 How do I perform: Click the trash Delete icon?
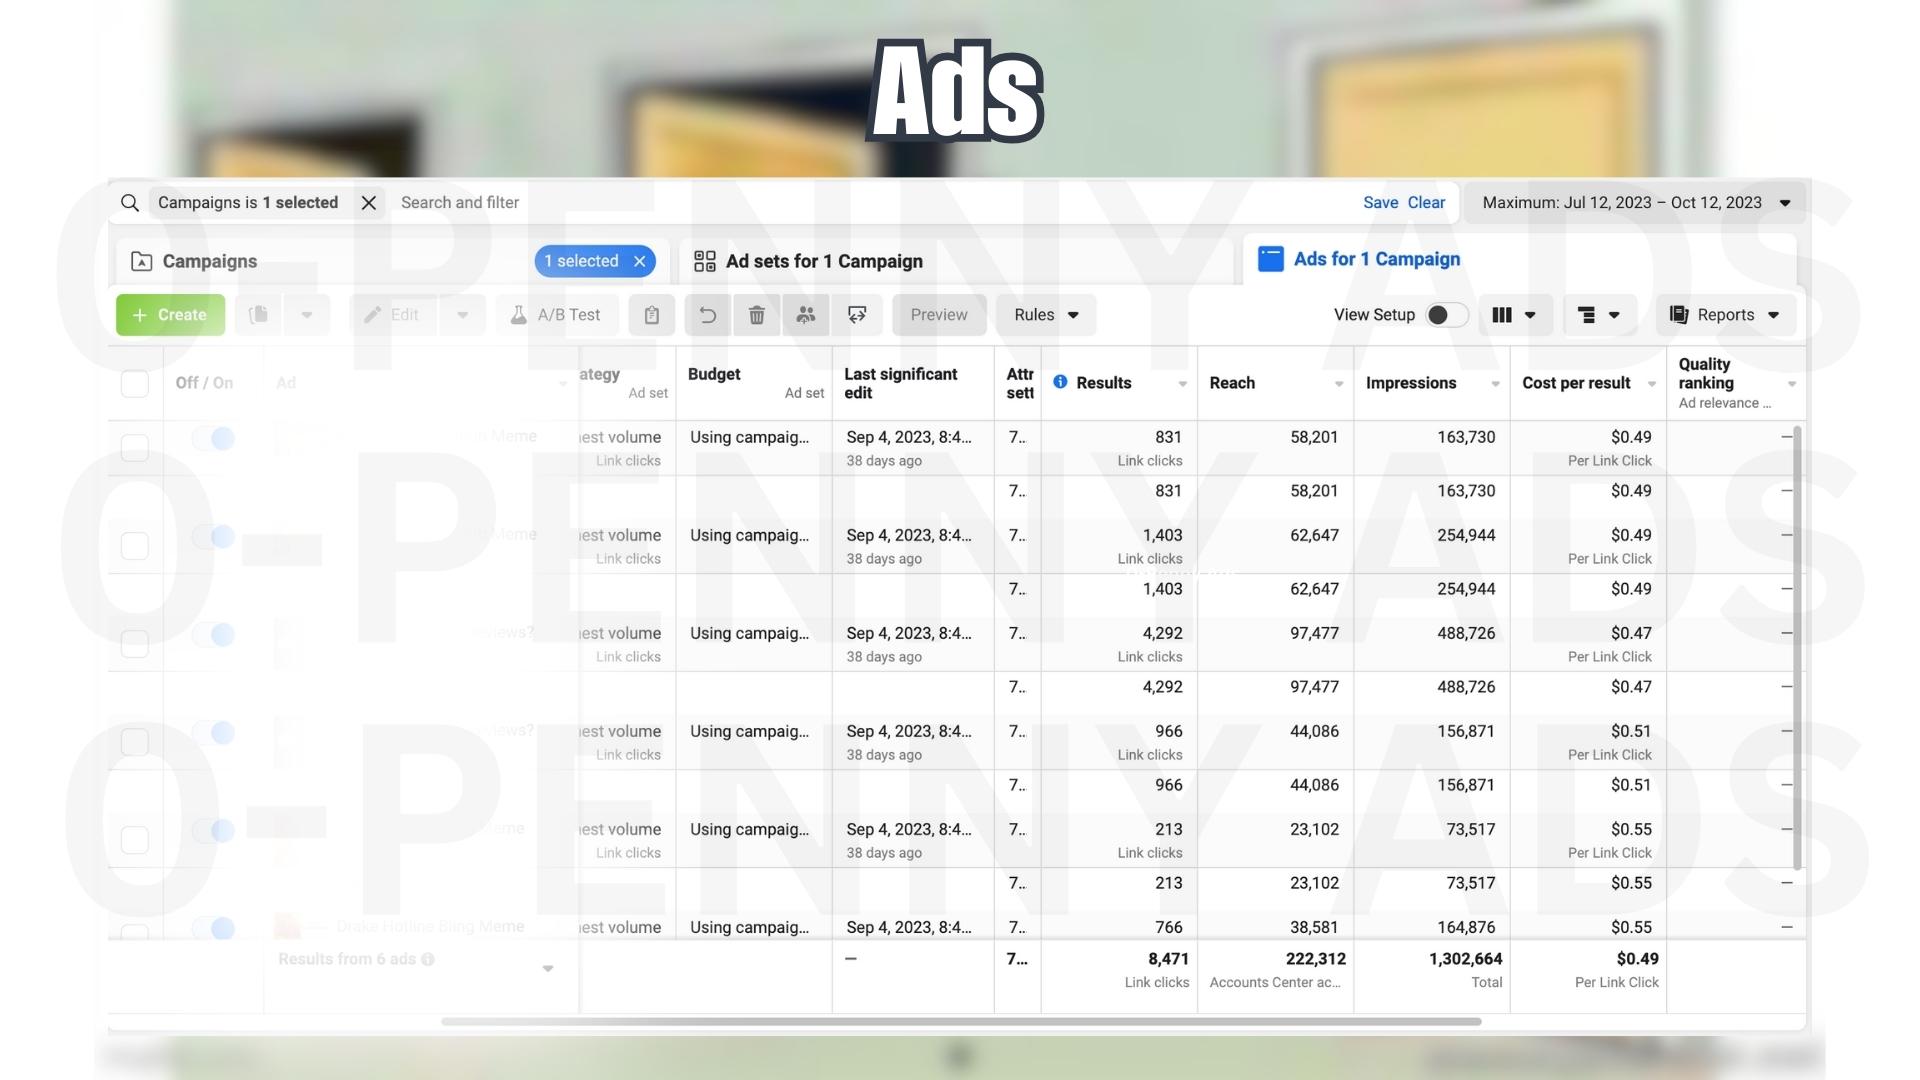click(757, 315)
